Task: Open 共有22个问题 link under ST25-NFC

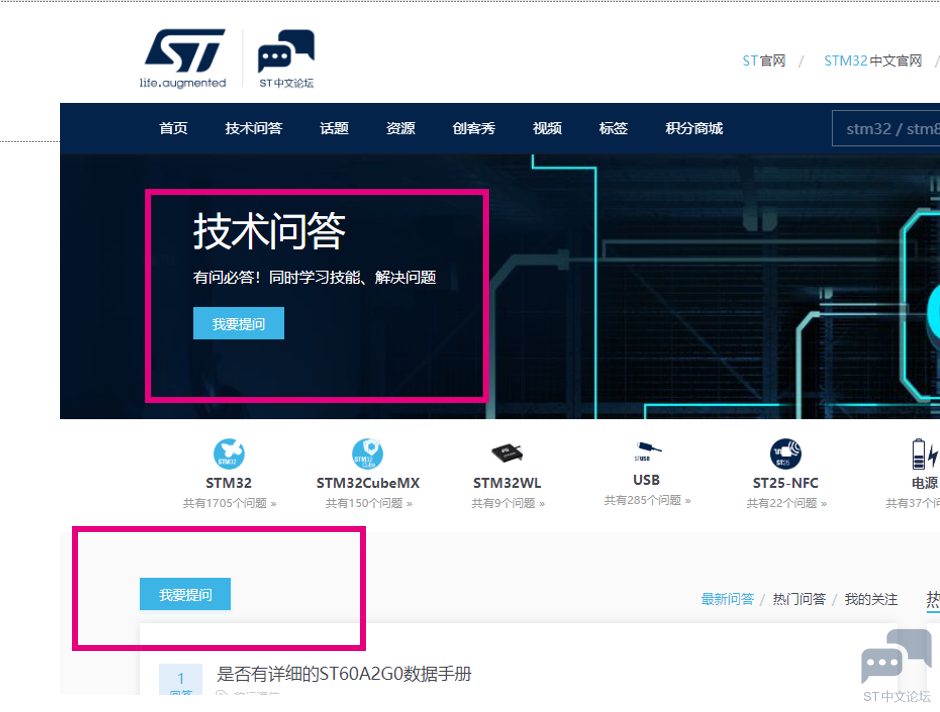Action: point(786,503)
